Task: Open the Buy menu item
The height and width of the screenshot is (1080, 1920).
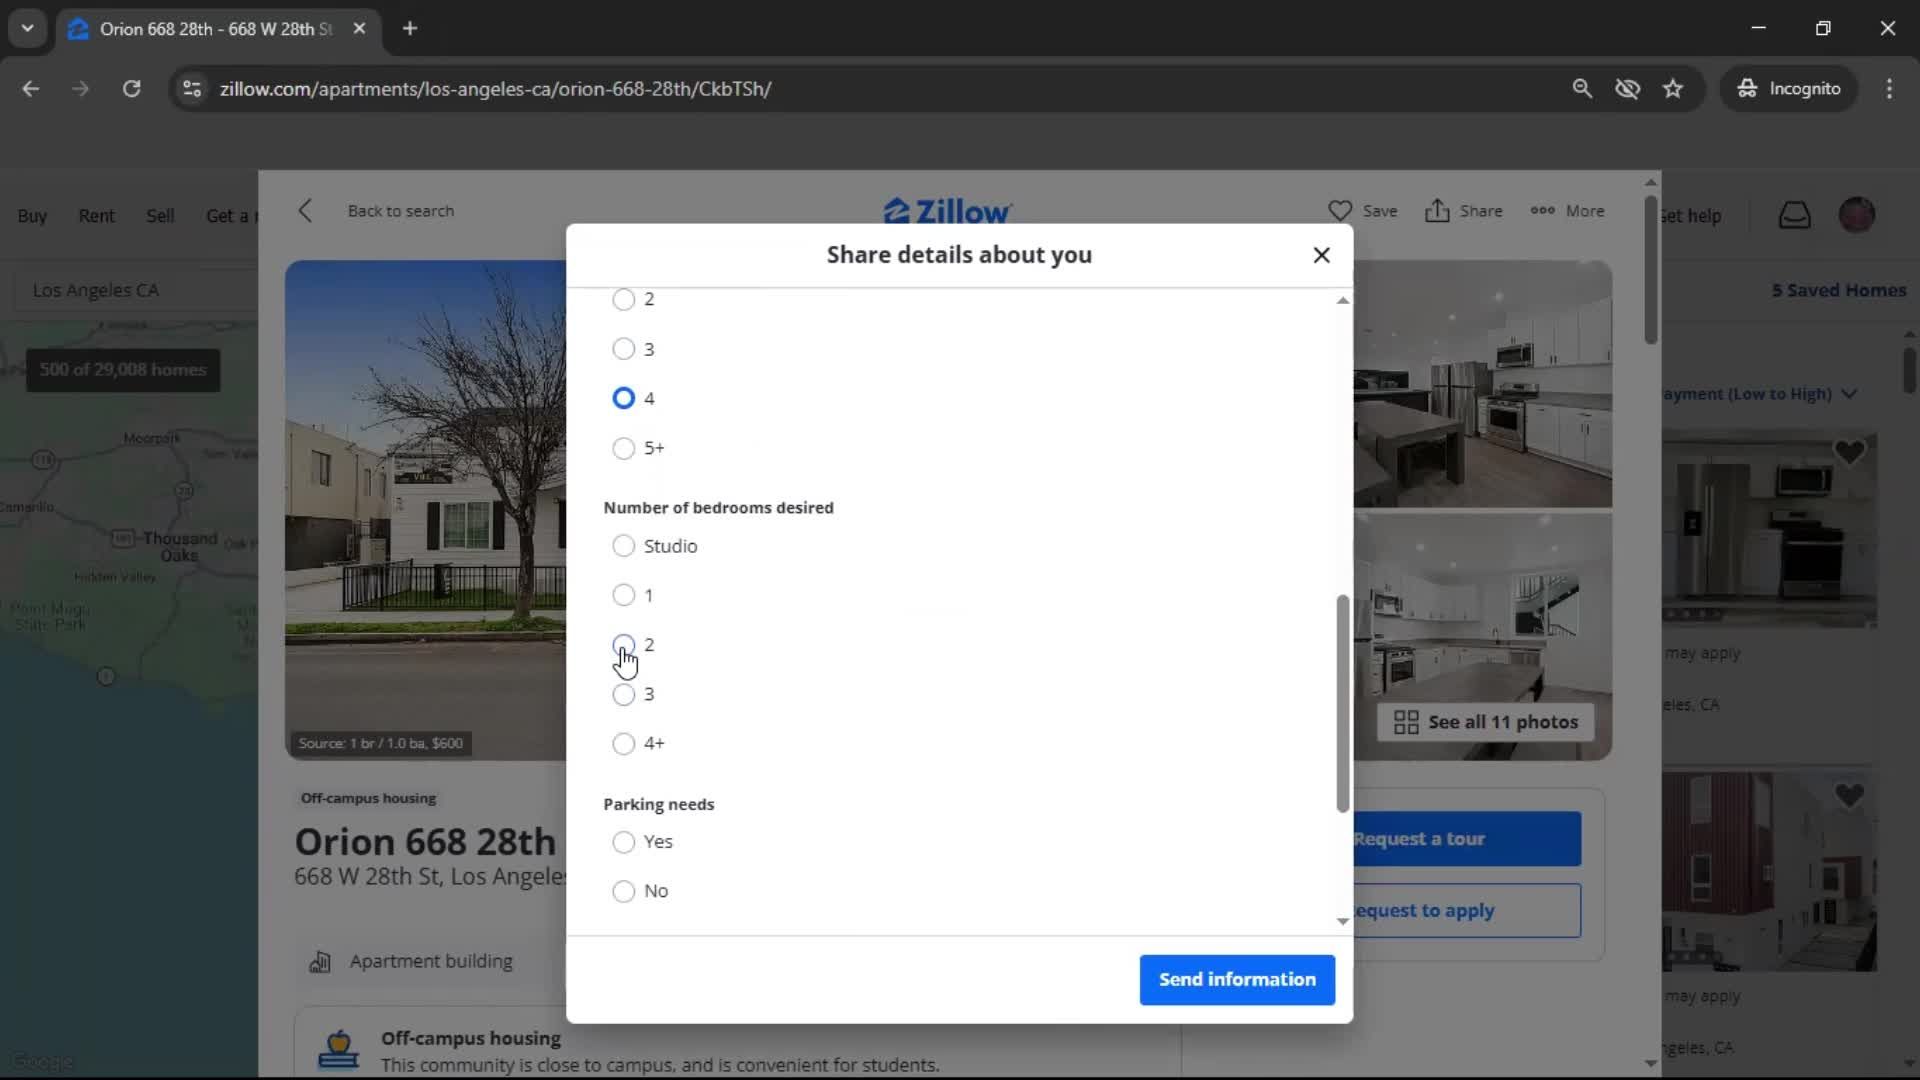Action: (x=32, y=216)
